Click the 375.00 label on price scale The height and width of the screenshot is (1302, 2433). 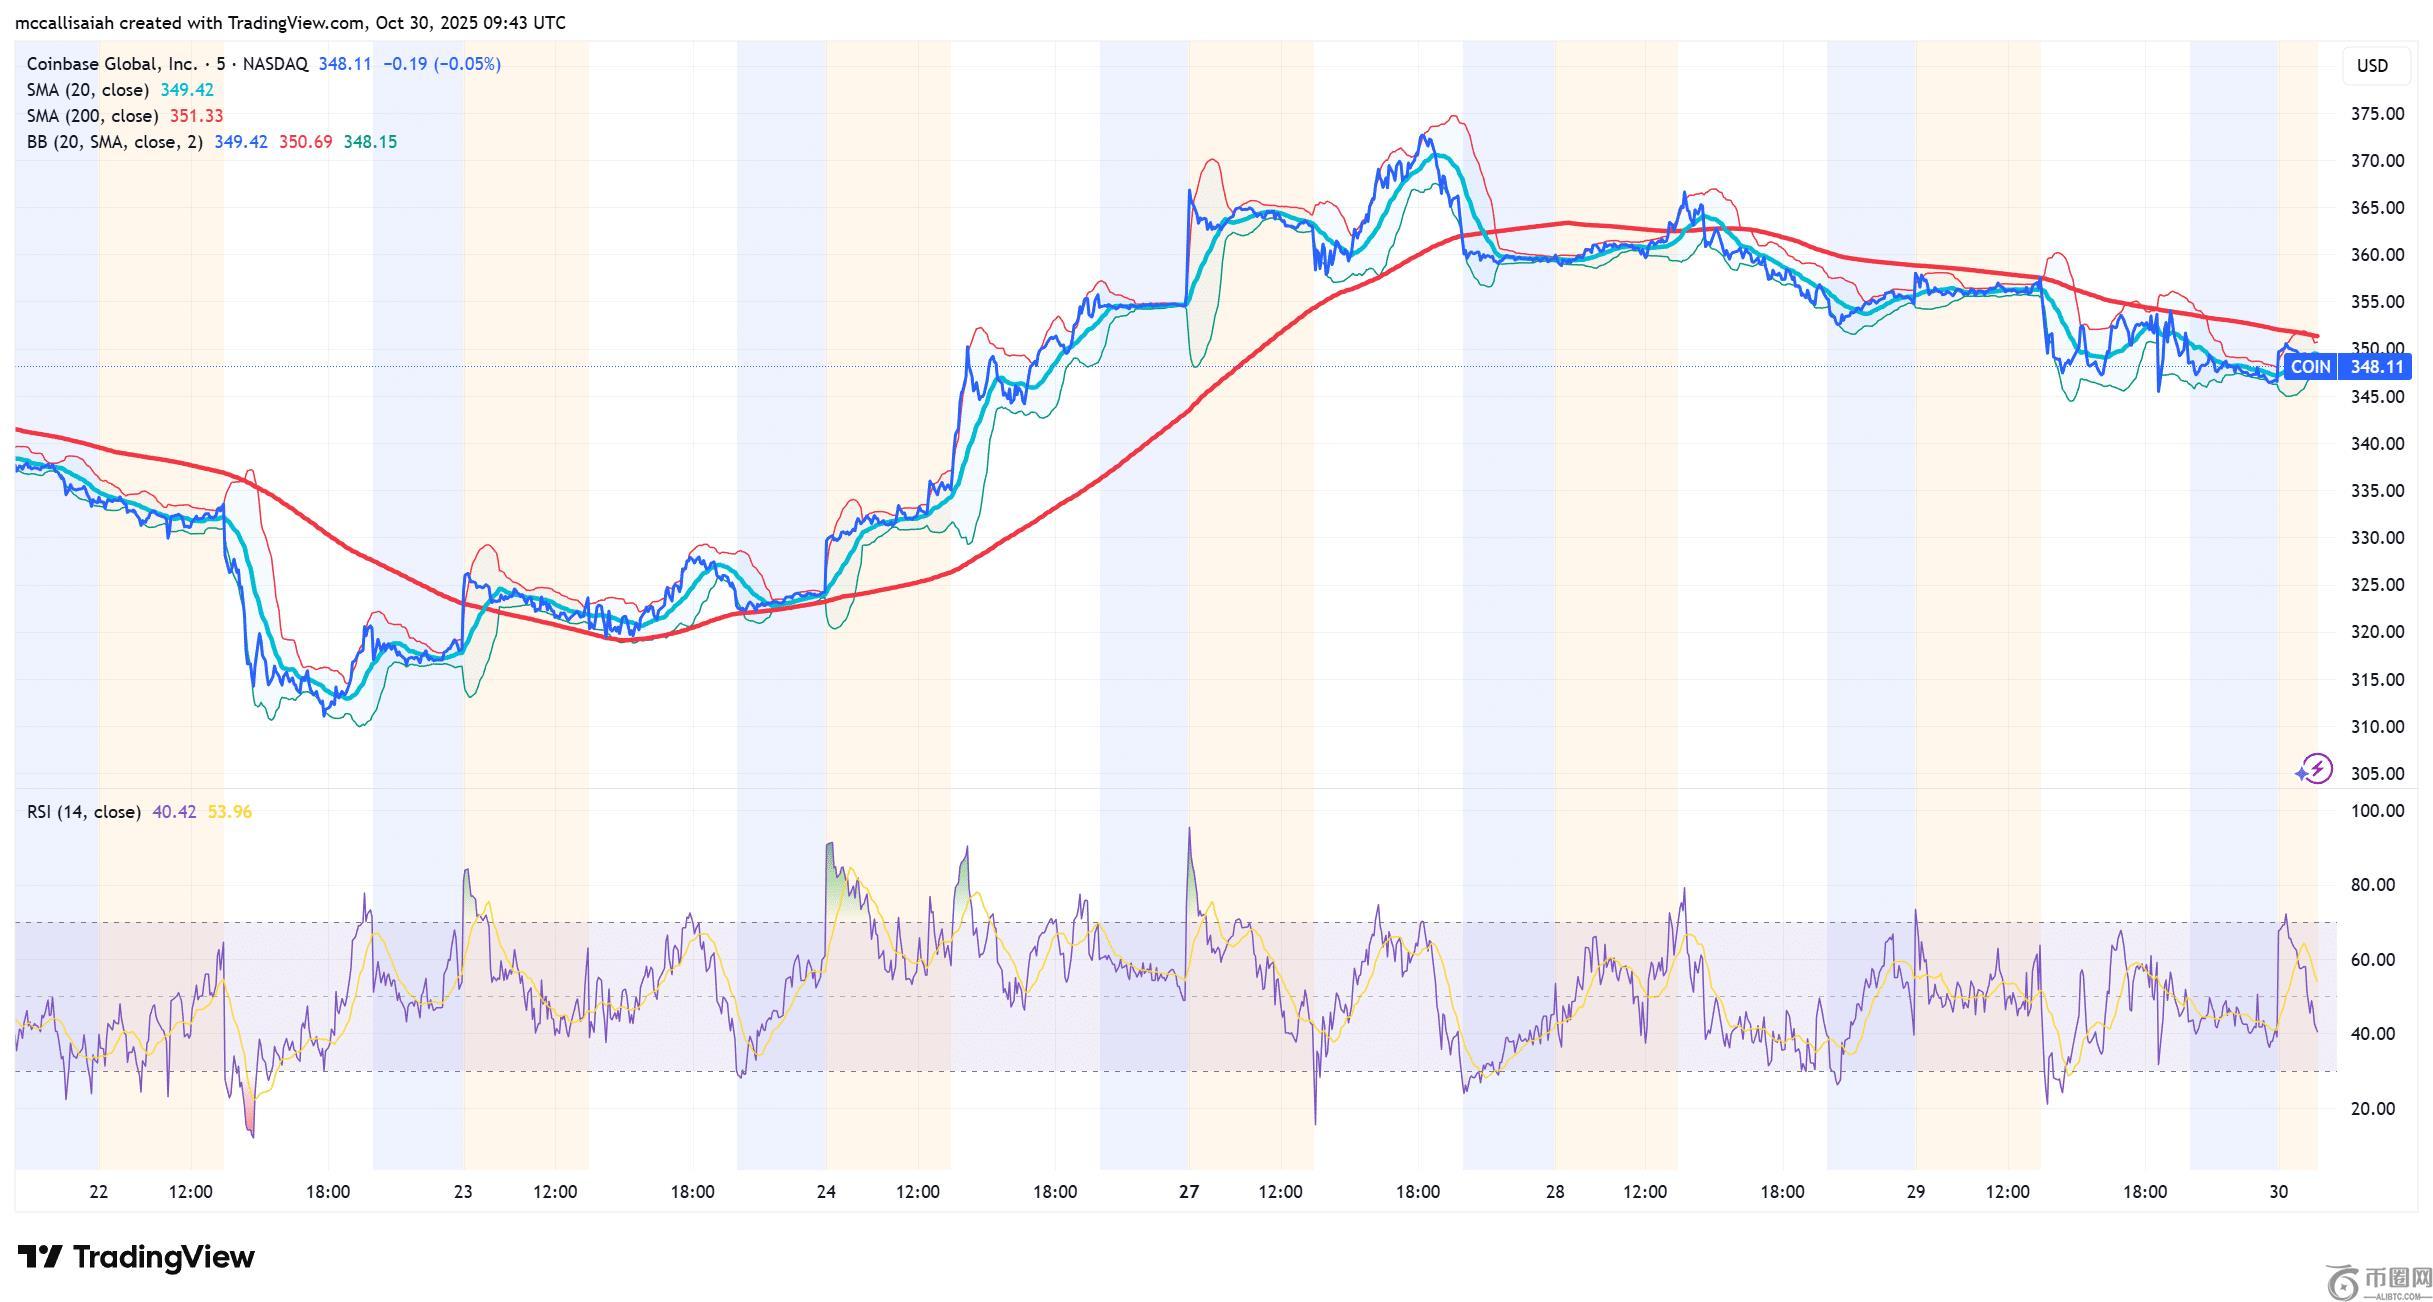(x=2376, y=114)
